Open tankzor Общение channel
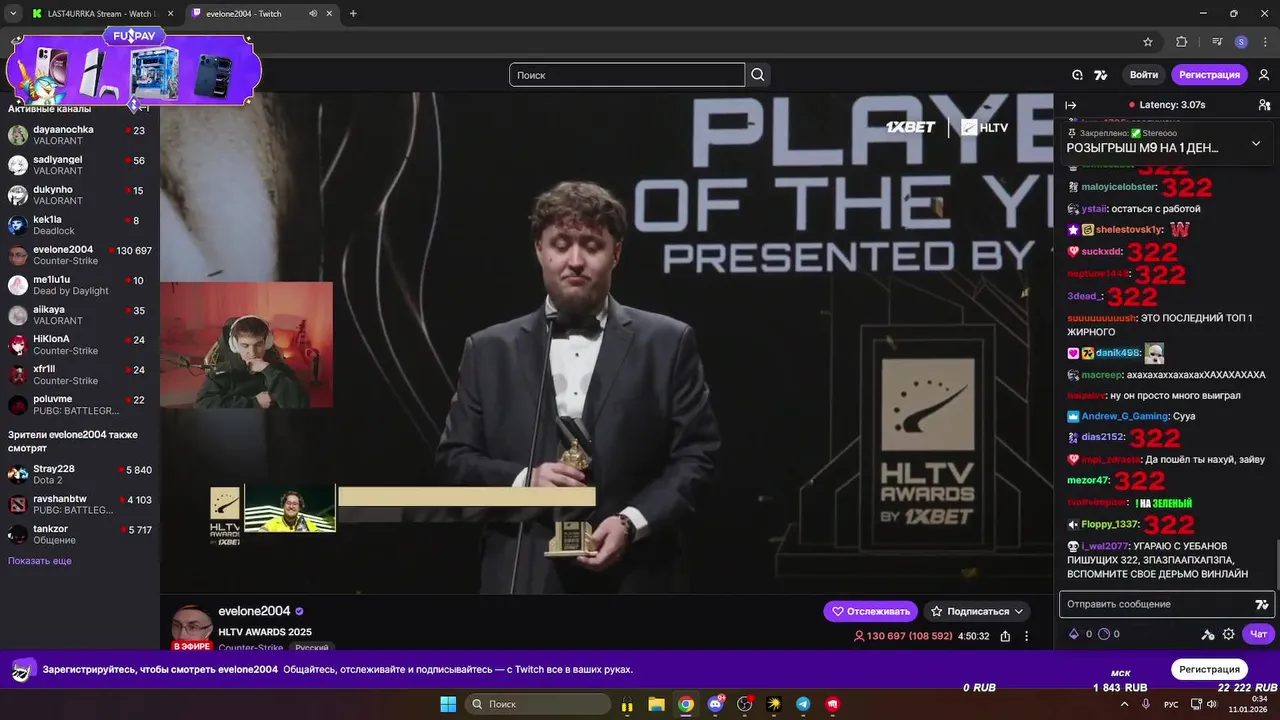This screenshot has width=1280, height=720. [x=80, y=534]
